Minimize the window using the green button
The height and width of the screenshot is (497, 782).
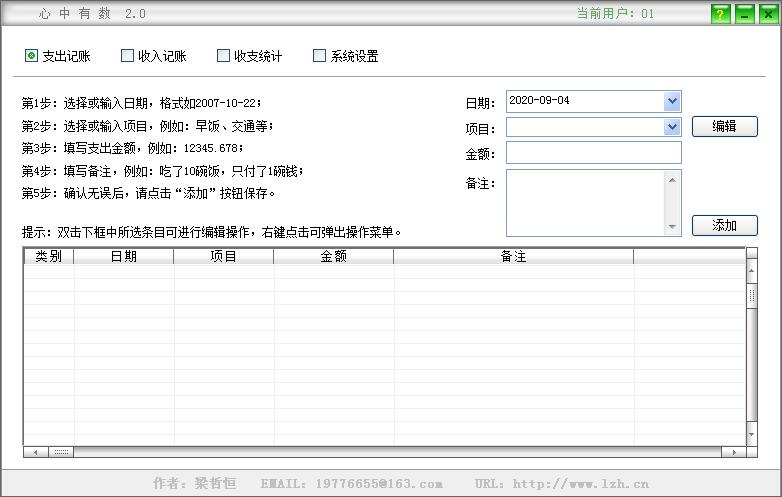tap(744, 14)
